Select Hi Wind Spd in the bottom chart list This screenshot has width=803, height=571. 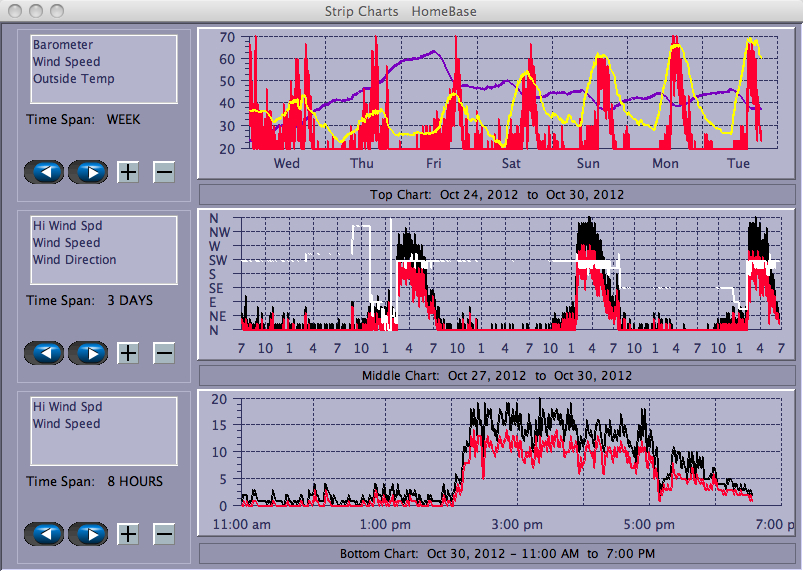coord(67,407)
